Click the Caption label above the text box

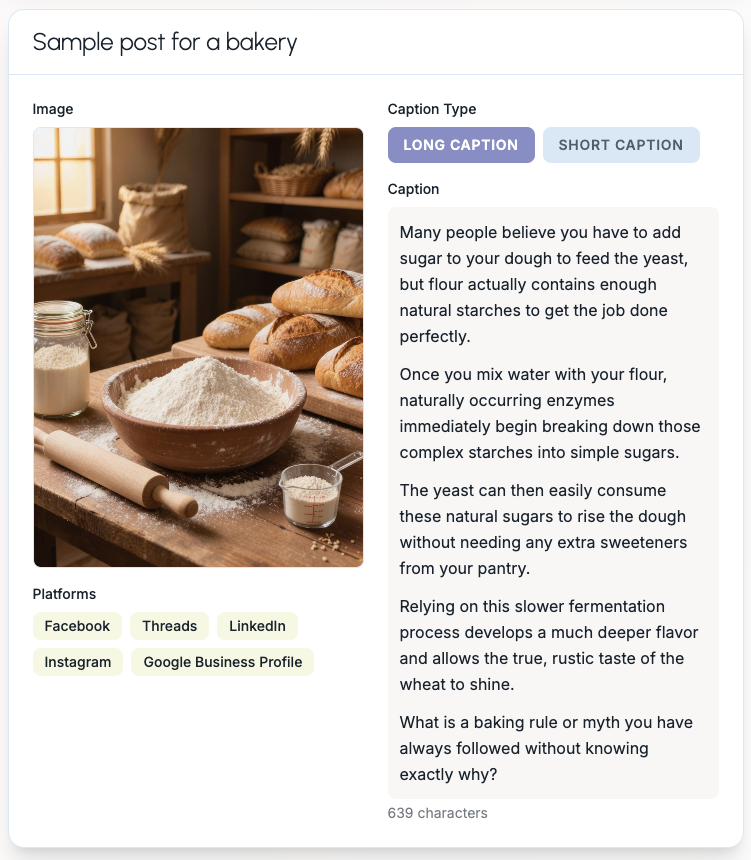tap(414, 189)
